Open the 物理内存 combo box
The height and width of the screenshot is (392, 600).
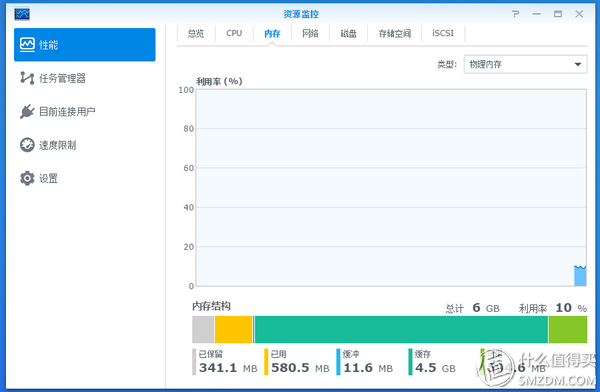(525, 64)
